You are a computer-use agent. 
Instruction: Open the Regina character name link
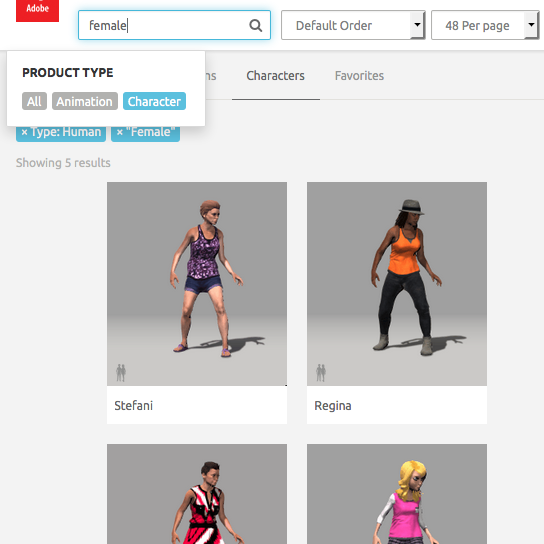[x=333, y=405]
